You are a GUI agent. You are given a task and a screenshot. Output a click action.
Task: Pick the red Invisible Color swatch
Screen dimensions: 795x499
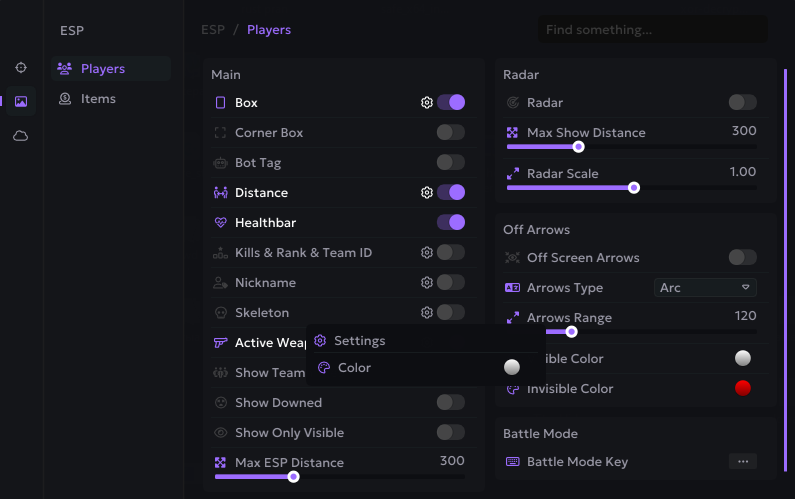pos(742,388)
